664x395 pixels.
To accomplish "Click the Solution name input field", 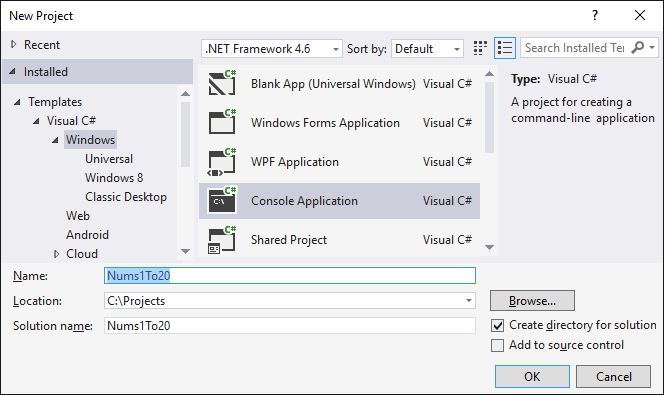I will pyautogui.click(x=290, y=326).
